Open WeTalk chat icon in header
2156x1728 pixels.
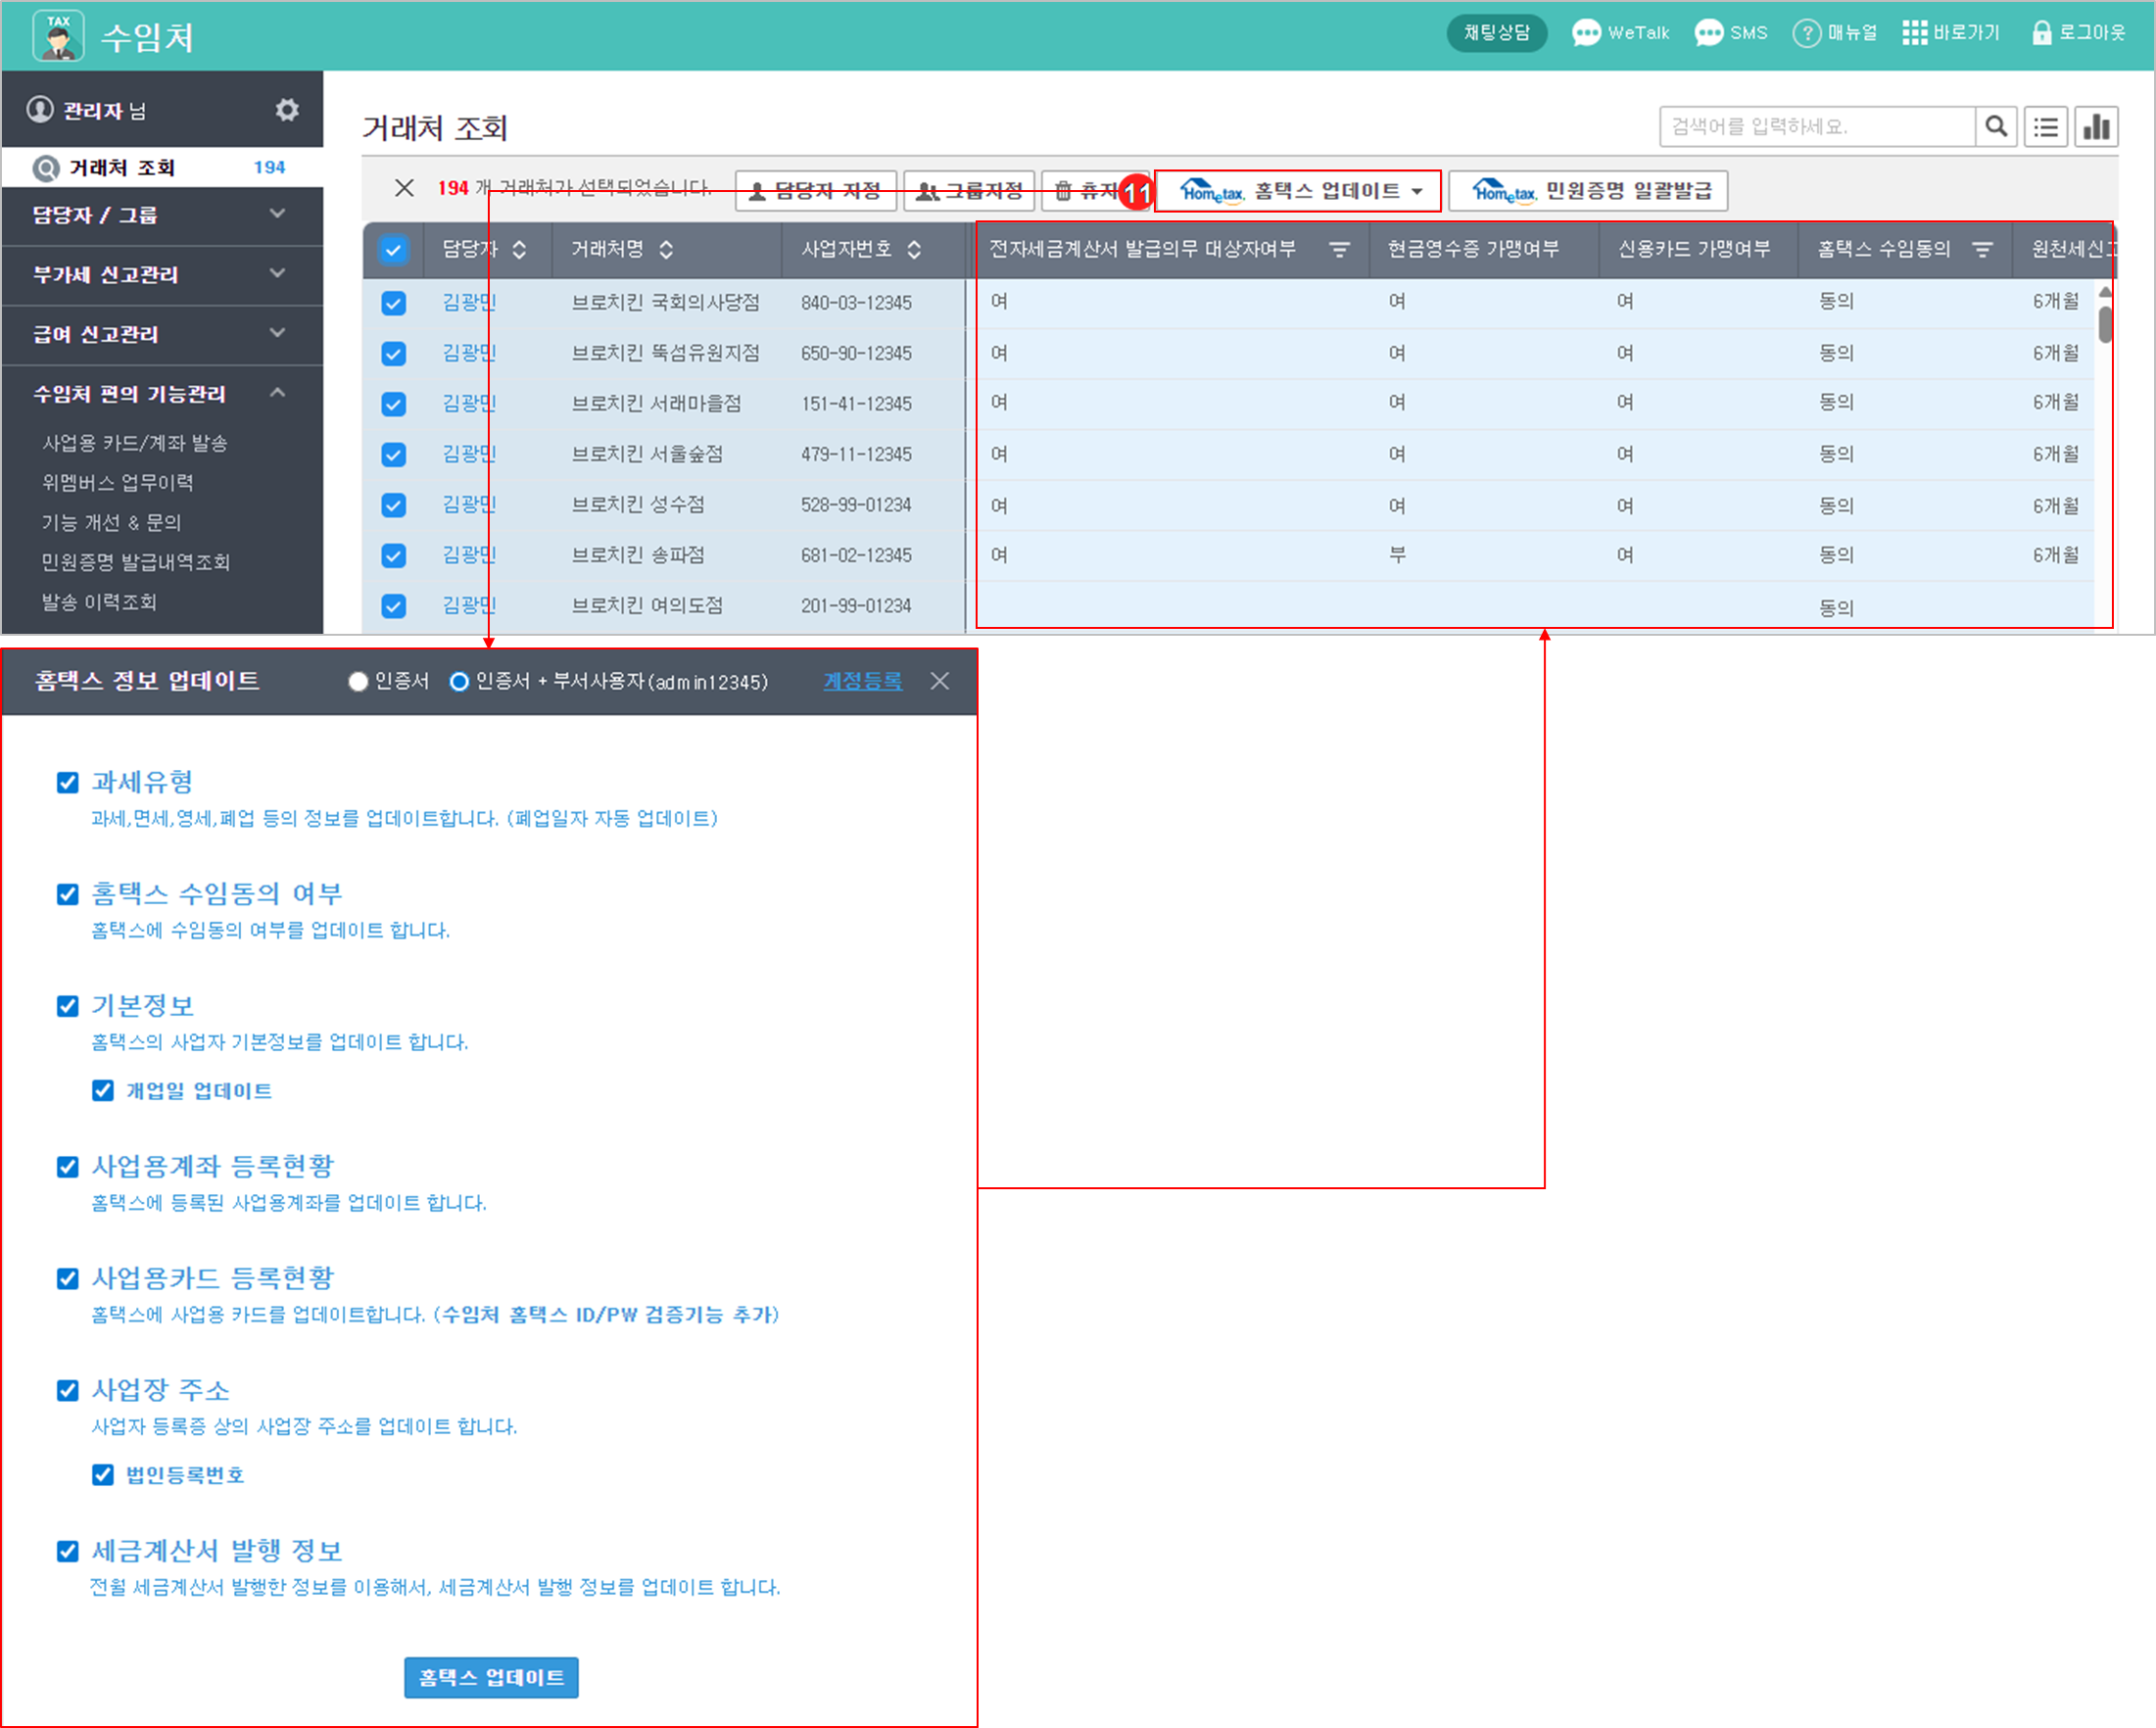[1586, 33]
